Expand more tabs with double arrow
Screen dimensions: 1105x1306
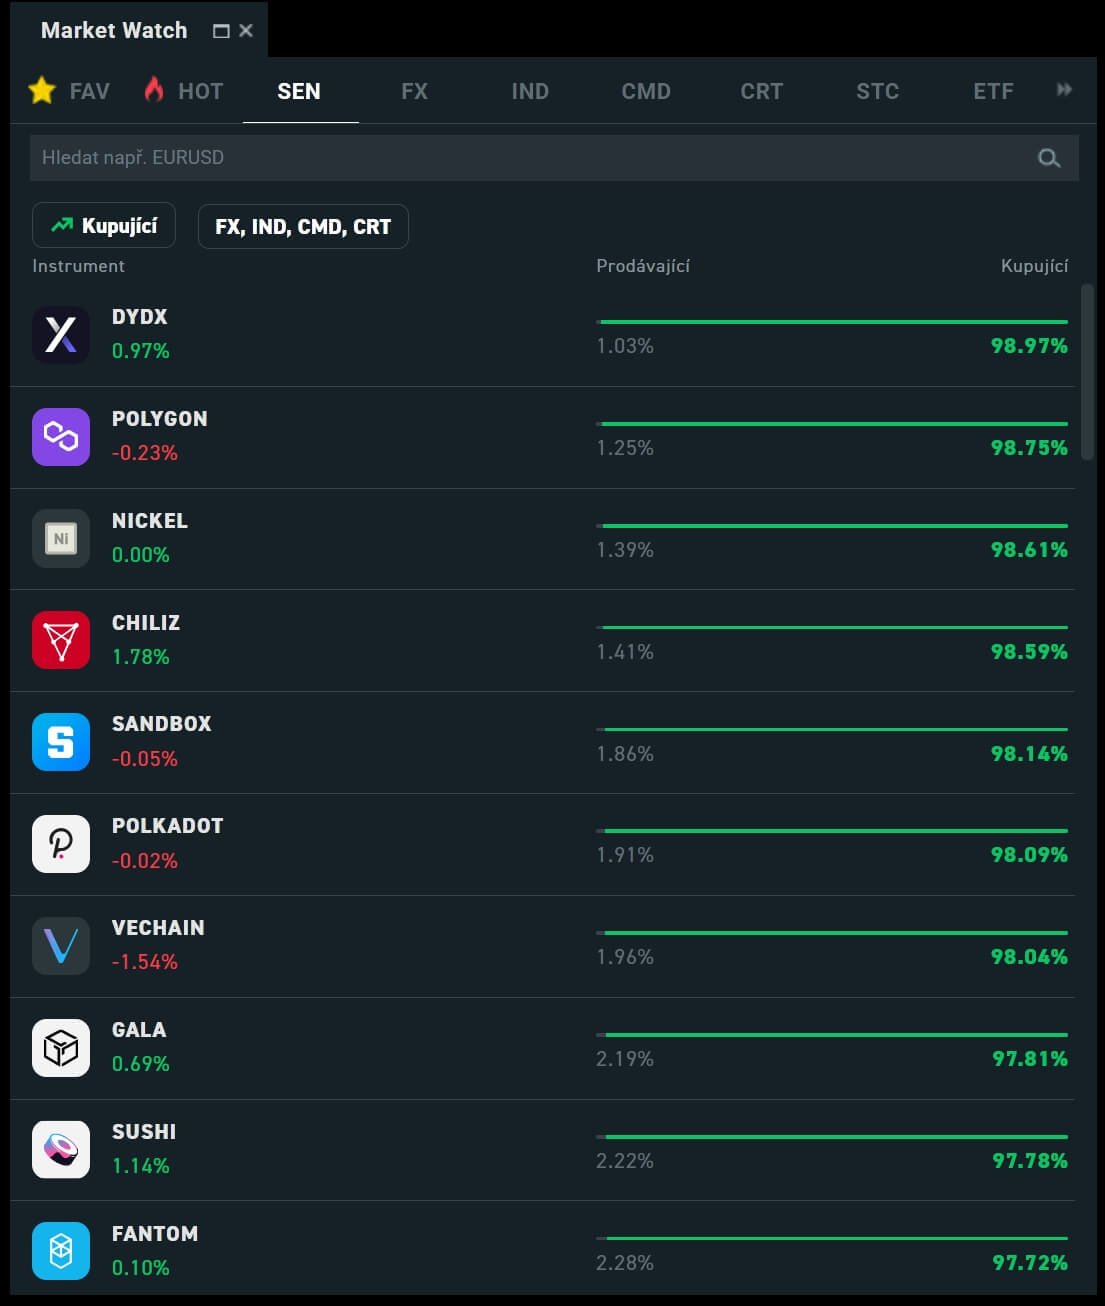click(x=1064, y=90)
